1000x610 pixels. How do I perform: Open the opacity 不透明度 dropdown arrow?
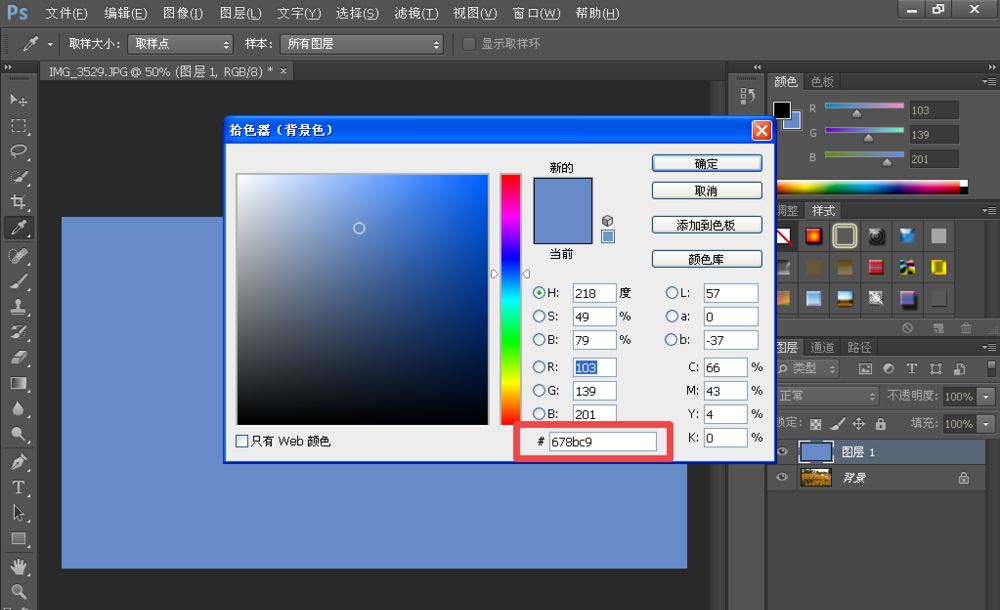pyautogui.click(x=985, y=395)
